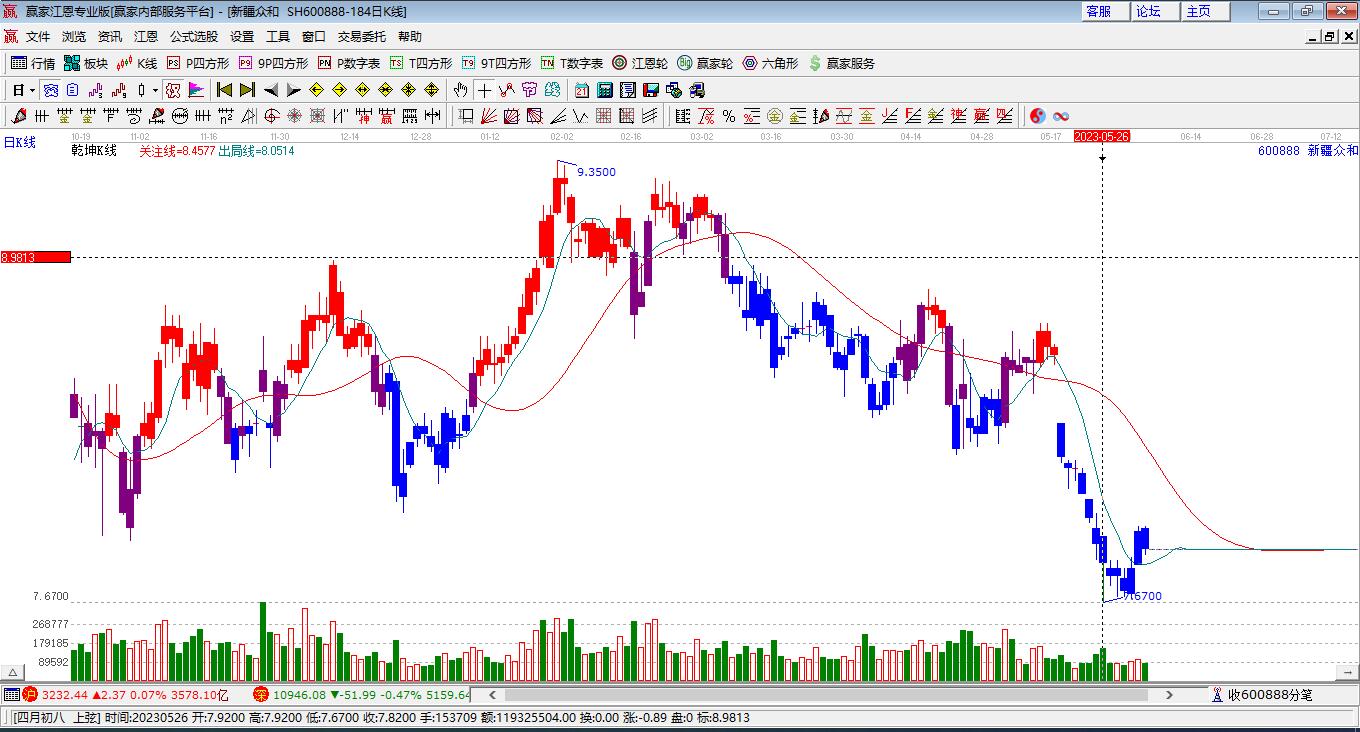The height and width of the screenshot is (732, 1360).
Task: Select the percent sign tool icon
Action: tap(729, 116)
